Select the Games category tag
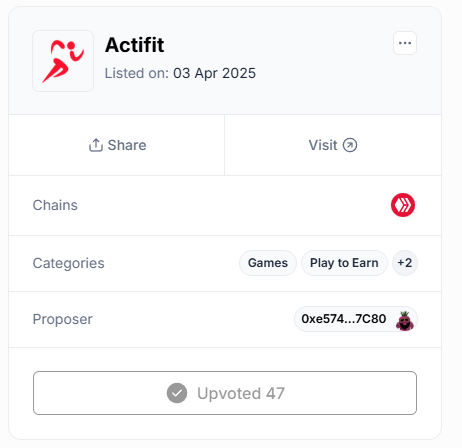Image resolution: width=462 pixels, height=448 pixels. (x=268, y=263)
